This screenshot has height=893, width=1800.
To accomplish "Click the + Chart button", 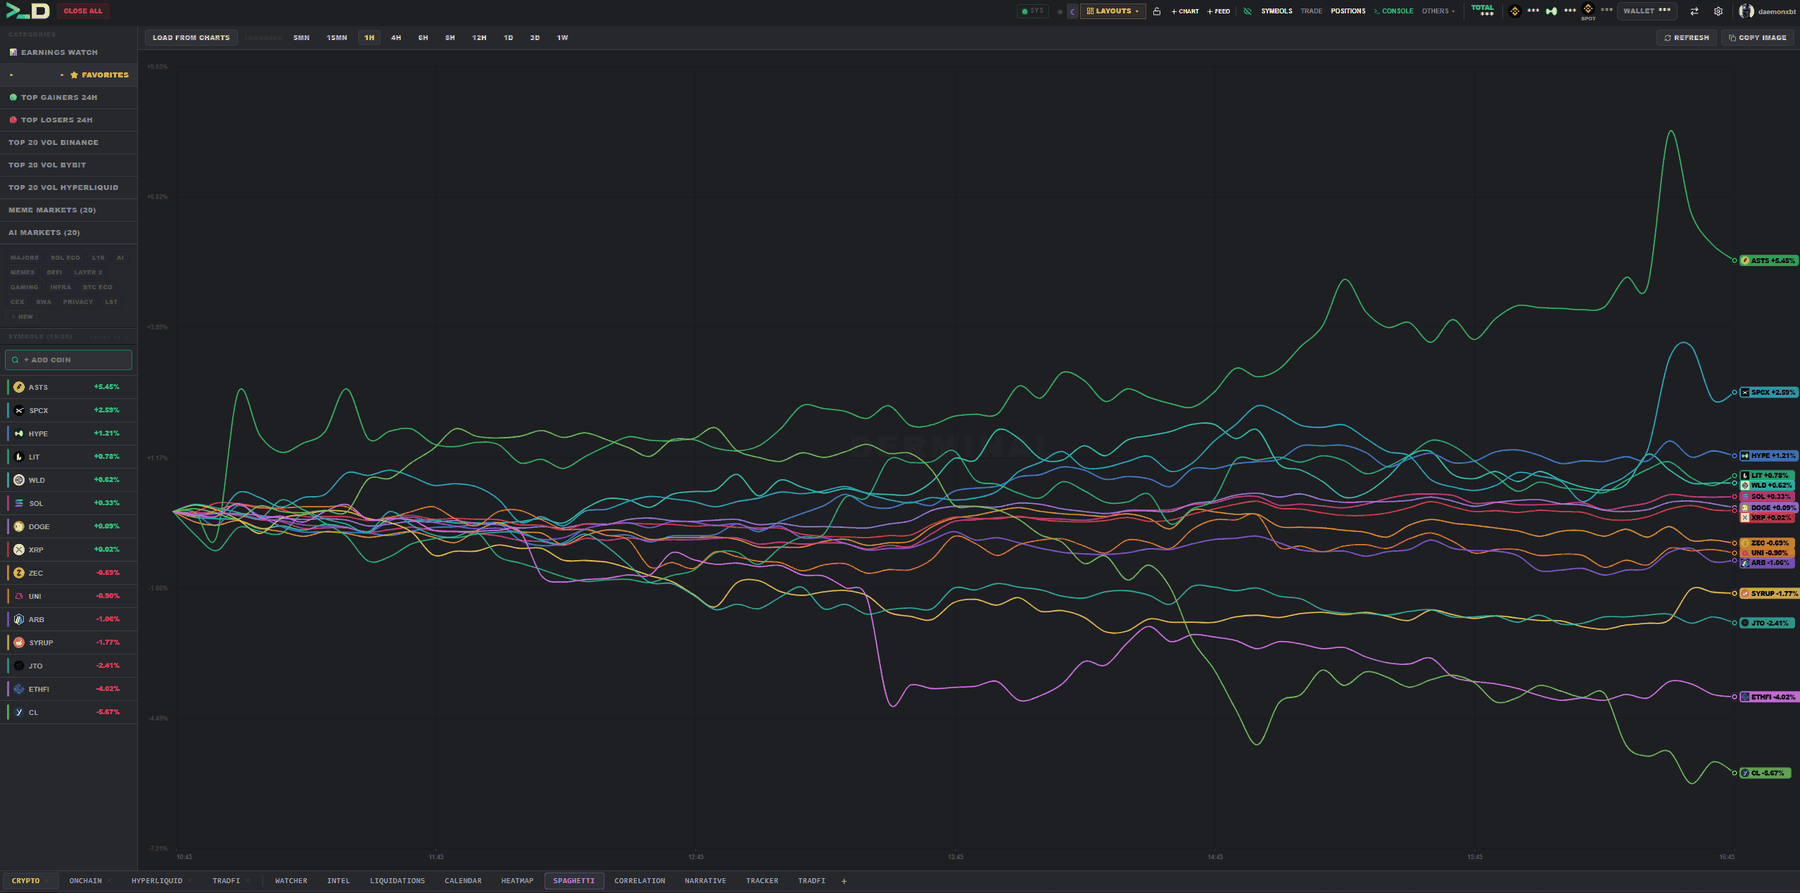I will (1185, 11).
